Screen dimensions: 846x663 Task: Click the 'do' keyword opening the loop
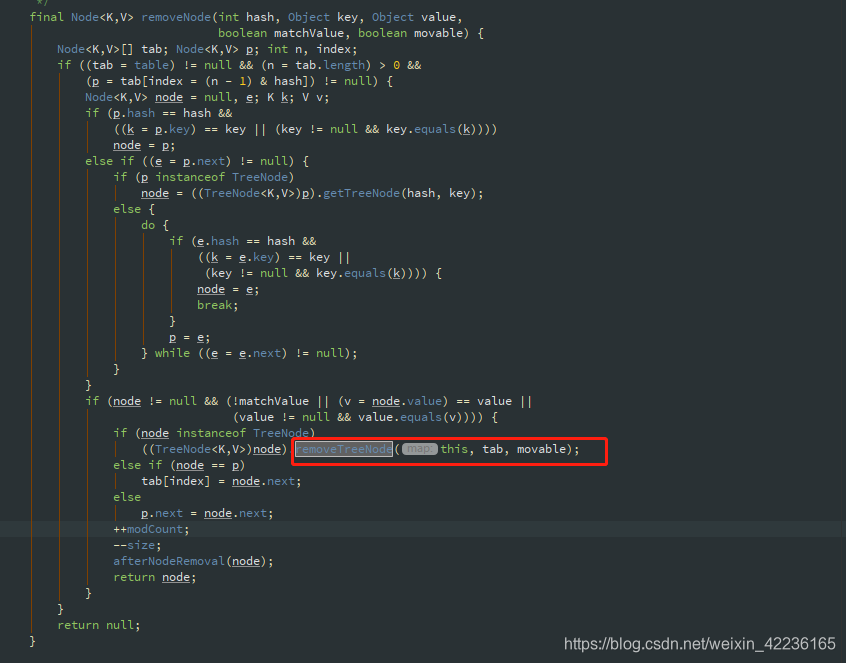(148, 225)
